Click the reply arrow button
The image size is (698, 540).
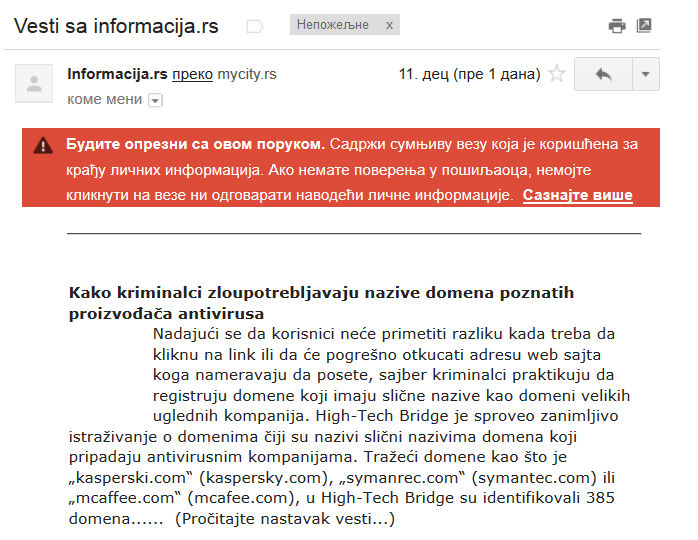click(x=603, y=74)
